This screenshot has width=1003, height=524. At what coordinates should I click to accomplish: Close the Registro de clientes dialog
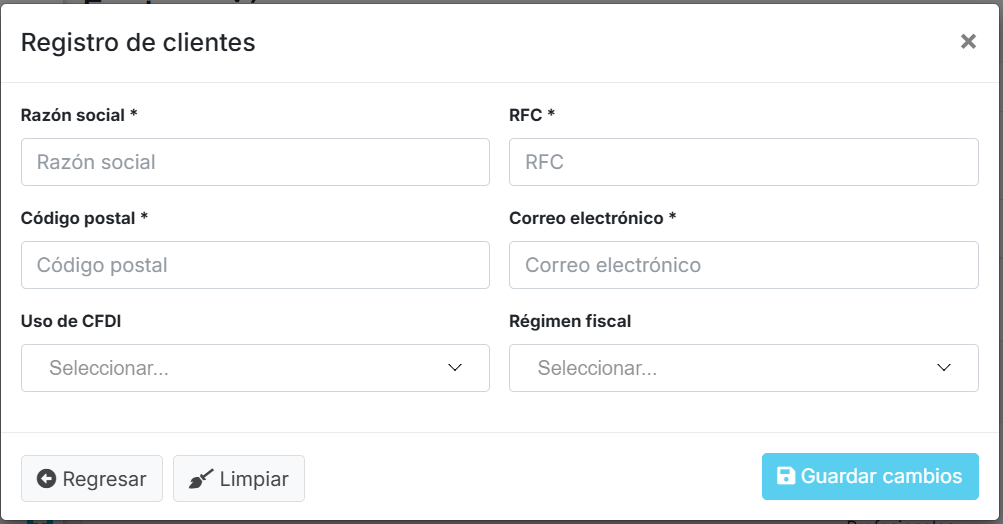[x=968, y=42]
